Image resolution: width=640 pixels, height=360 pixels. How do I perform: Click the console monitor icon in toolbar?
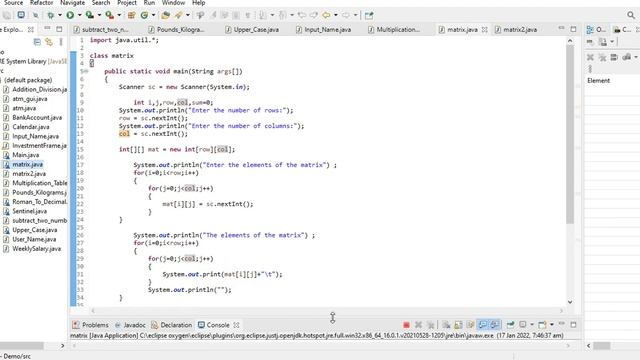click(x=21, y=16)
